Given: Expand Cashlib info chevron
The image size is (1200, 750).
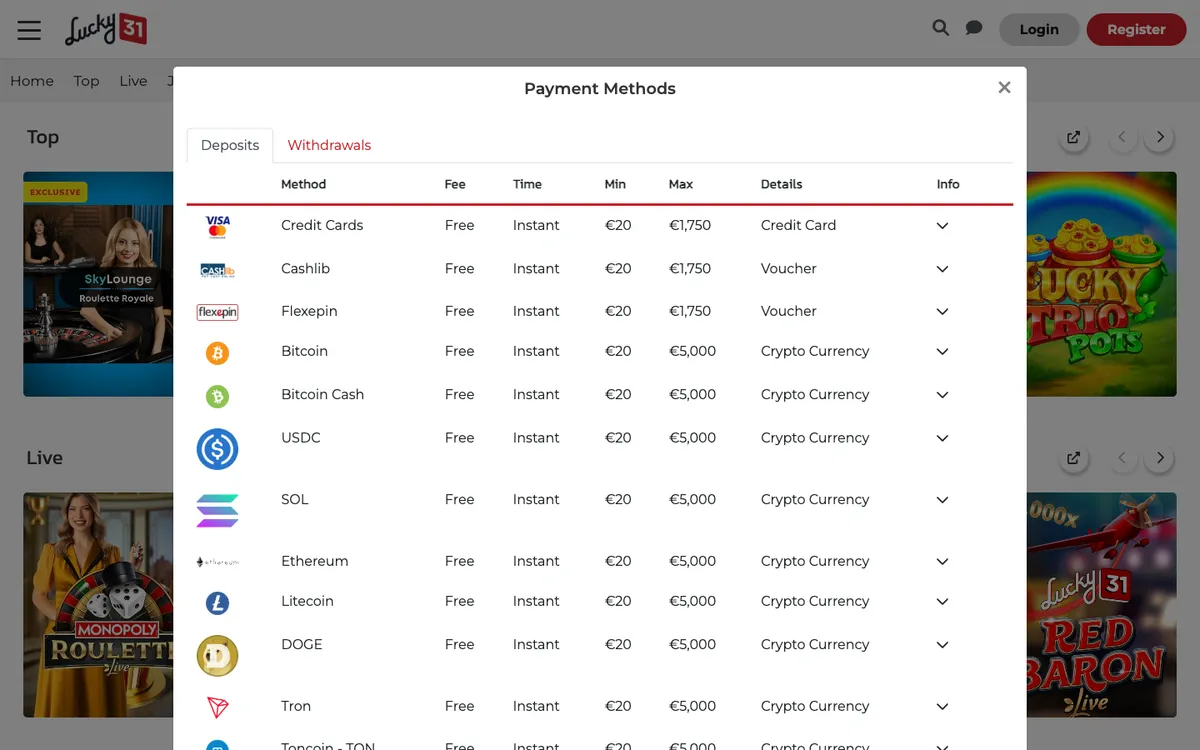Looking at the screenshot, I should tap(942, 269).
